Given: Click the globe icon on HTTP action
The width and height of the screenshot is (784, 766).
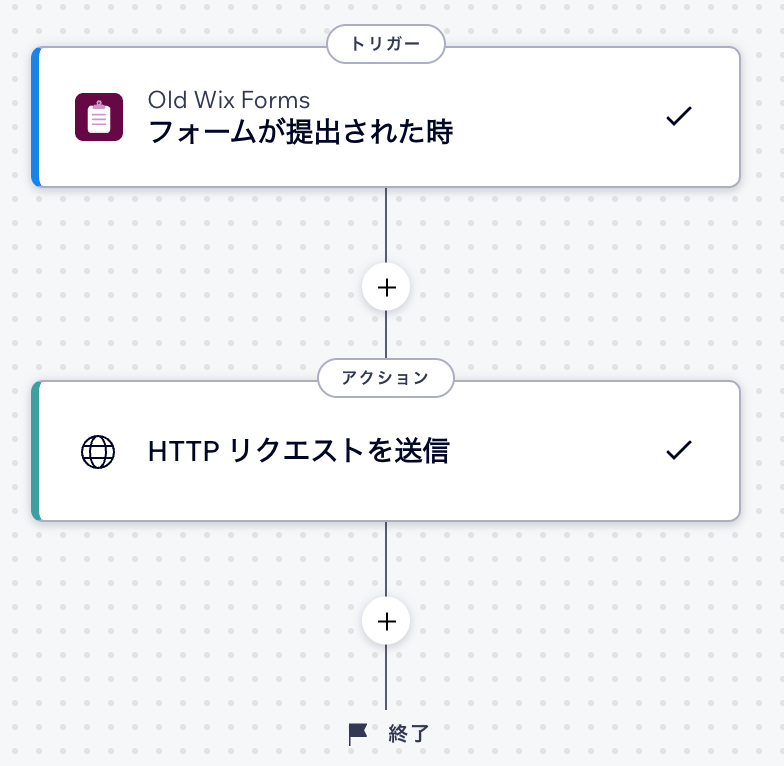Looking at the screenshot, I should 98,451.
